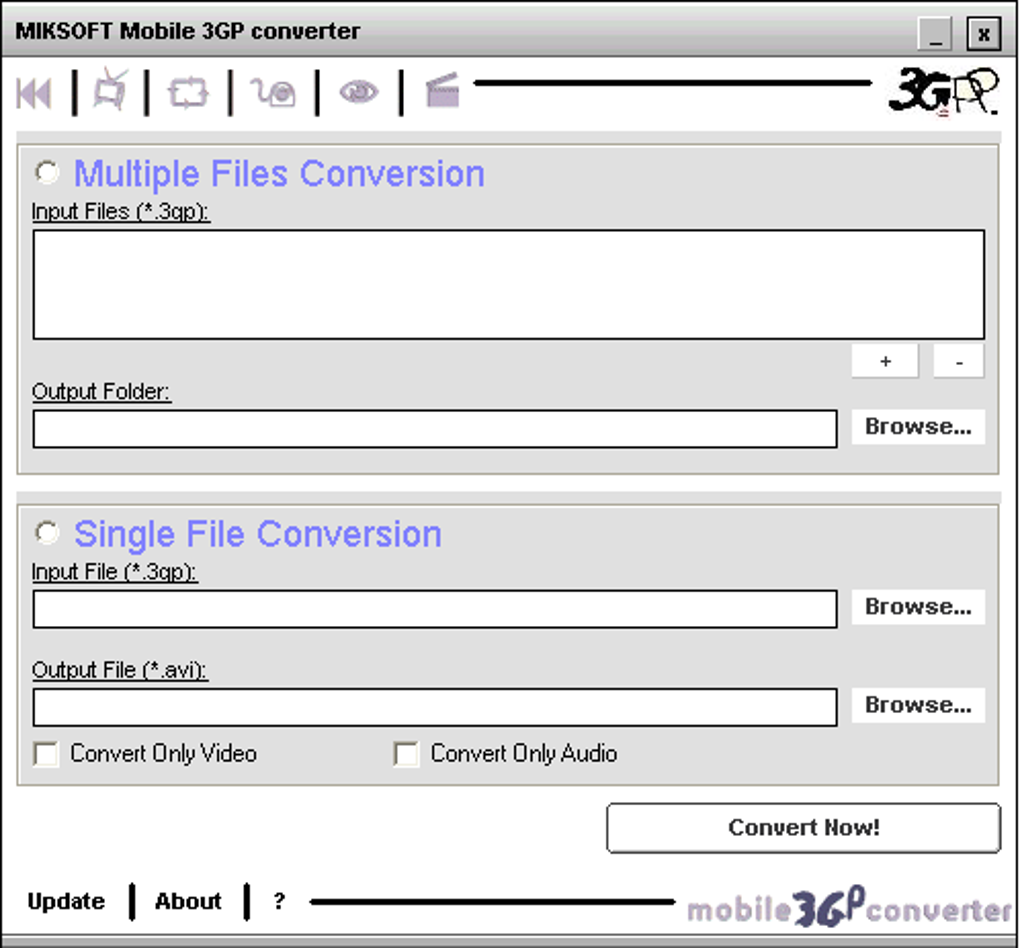Open help with the ? link

coord(279,901)
